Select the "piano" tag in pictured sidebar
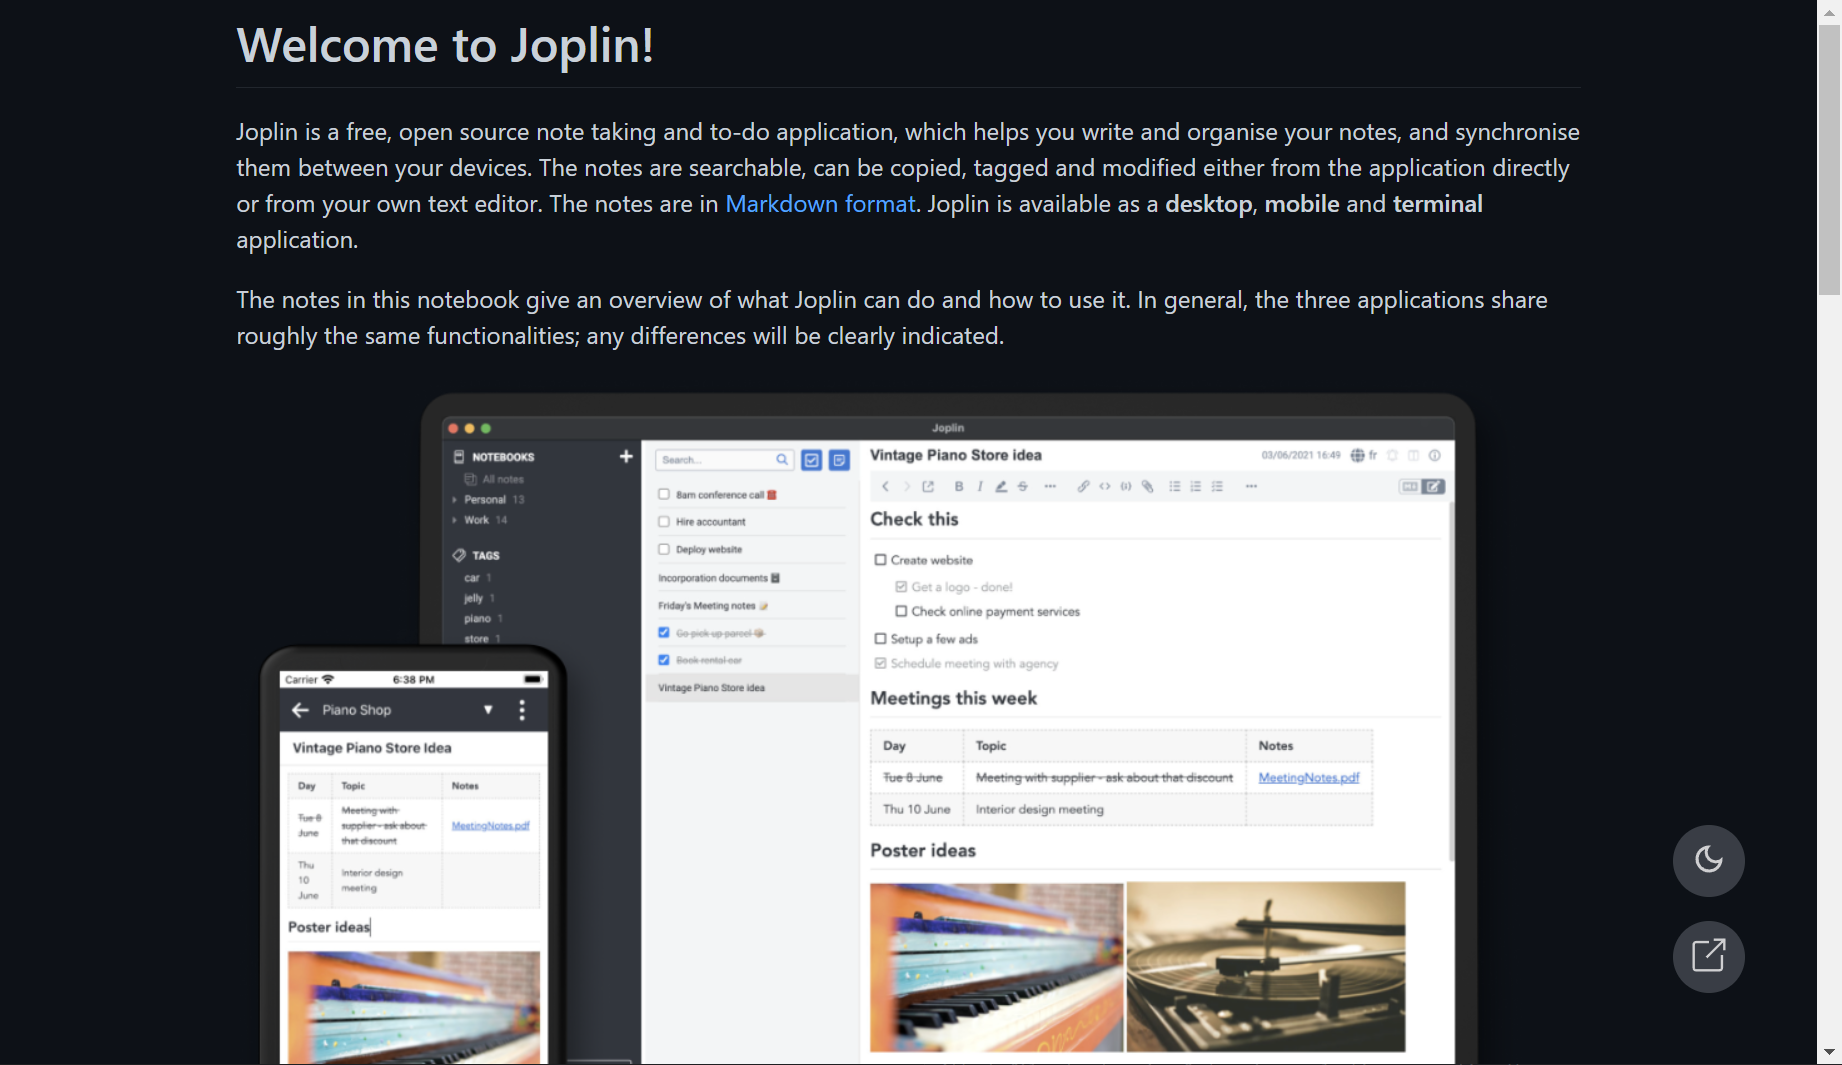The width and height of the screenshot is (1842, 1065). point(478,619)
